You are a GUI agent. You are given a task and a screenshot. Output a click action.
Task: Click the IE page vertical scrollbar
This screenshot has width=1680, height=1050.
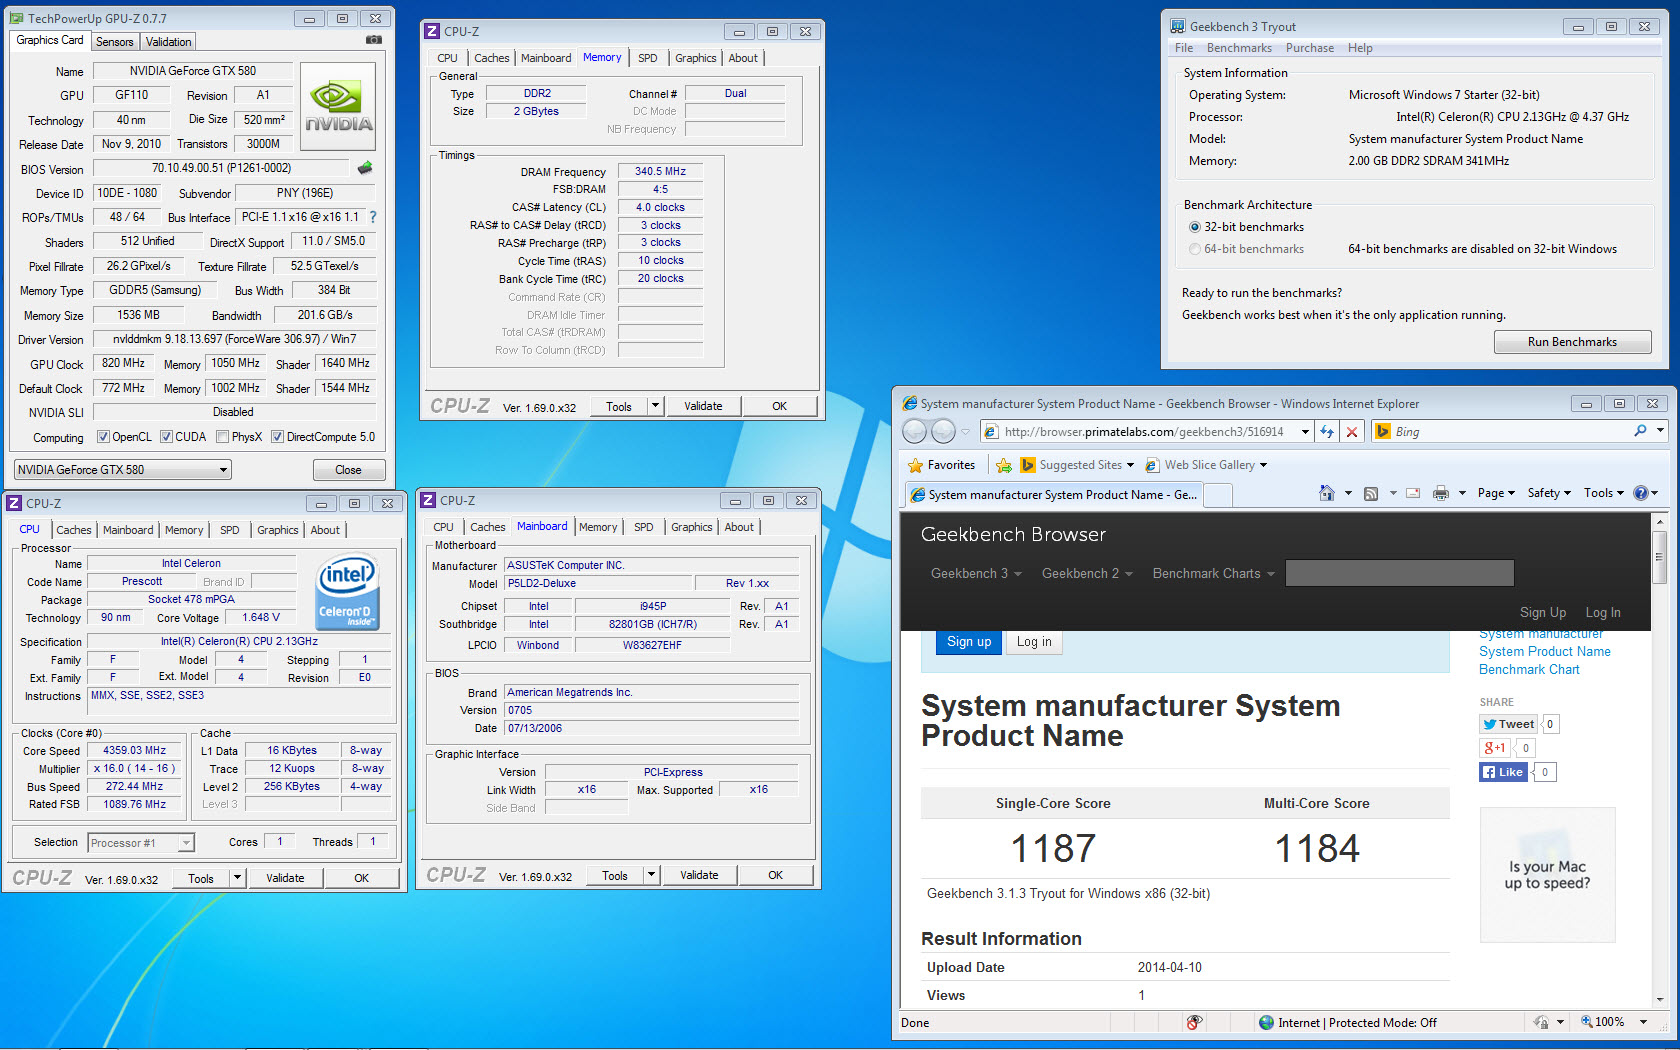pos(1660,758)
